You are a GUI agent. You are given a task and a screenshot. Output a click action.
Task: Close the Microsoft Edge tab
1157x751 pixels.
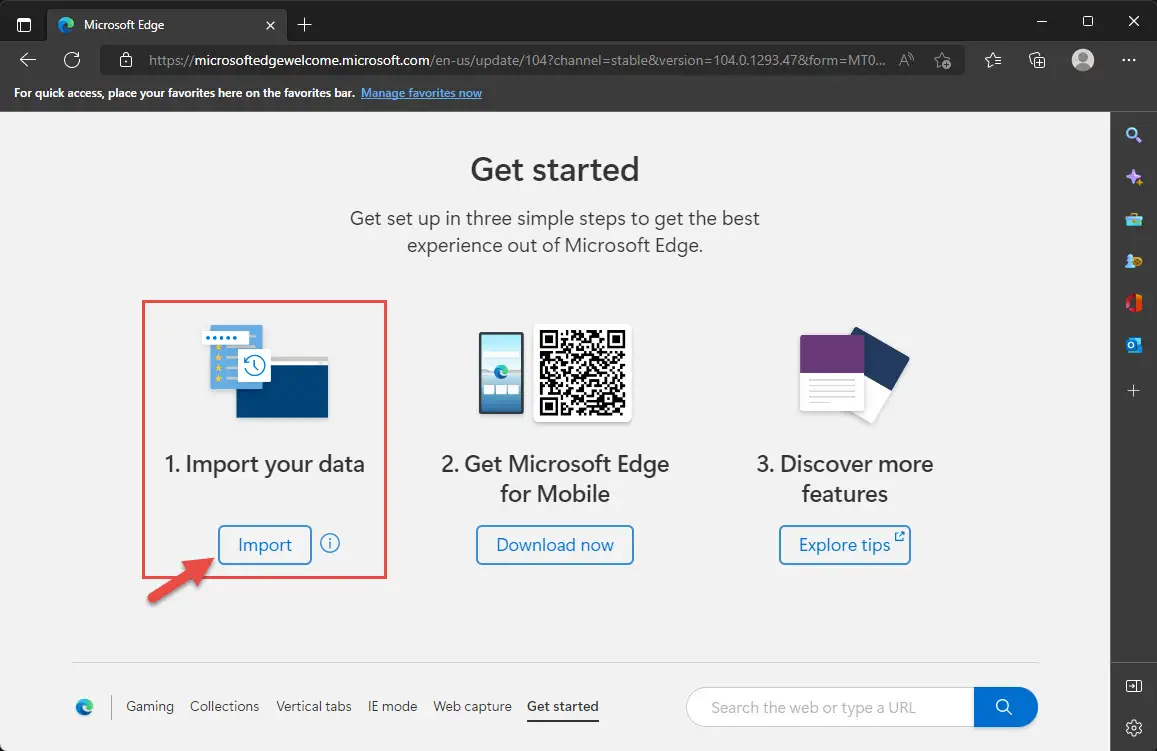[270, 25]
